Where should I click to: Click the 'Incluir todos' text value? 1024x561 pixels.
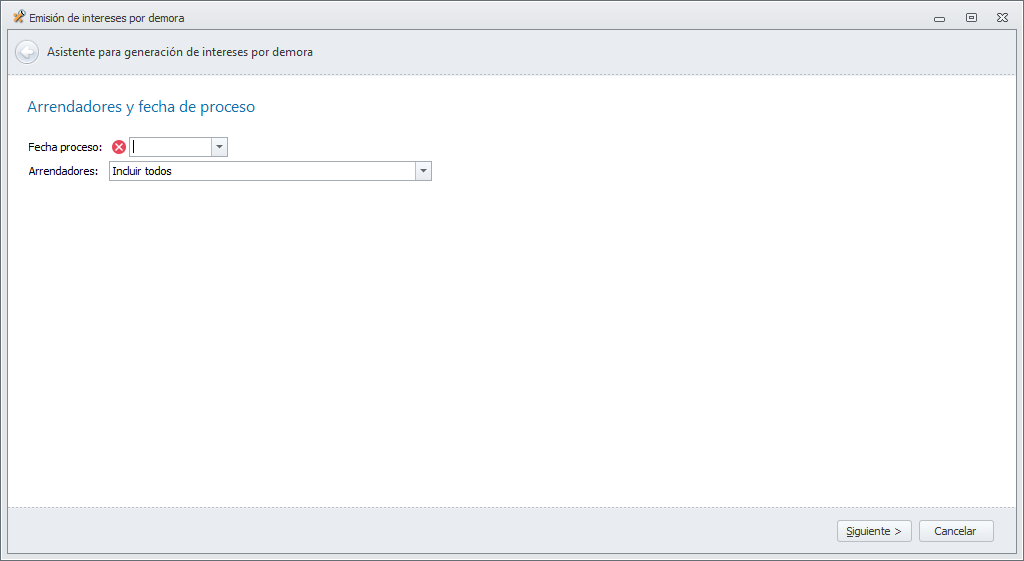tap(142, 171)
